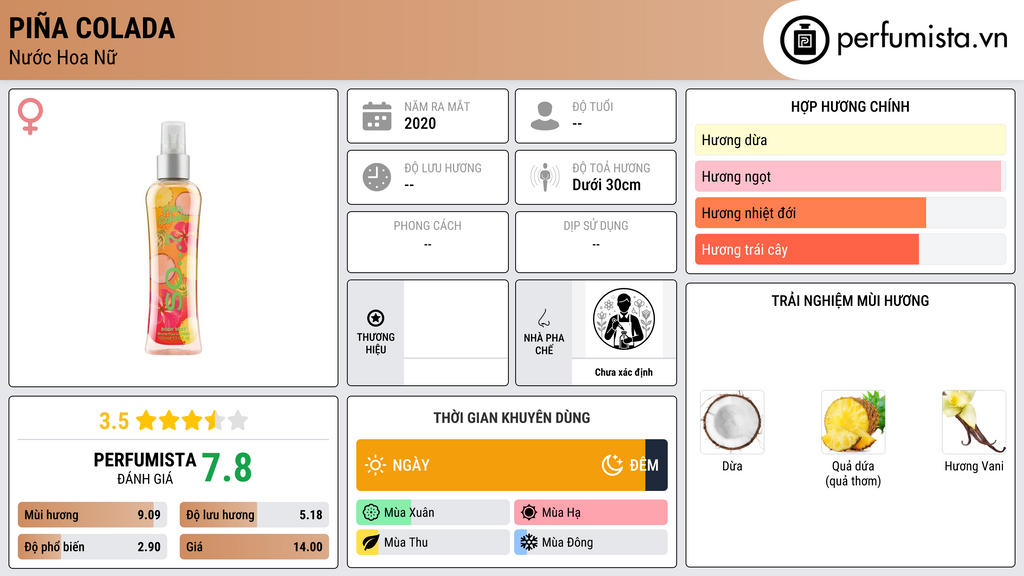Image resolution: width=1024 pixels, height=576 pixels.
Task: Click the snowflake icon for Mùa Đông
Action: coord(529,542)
